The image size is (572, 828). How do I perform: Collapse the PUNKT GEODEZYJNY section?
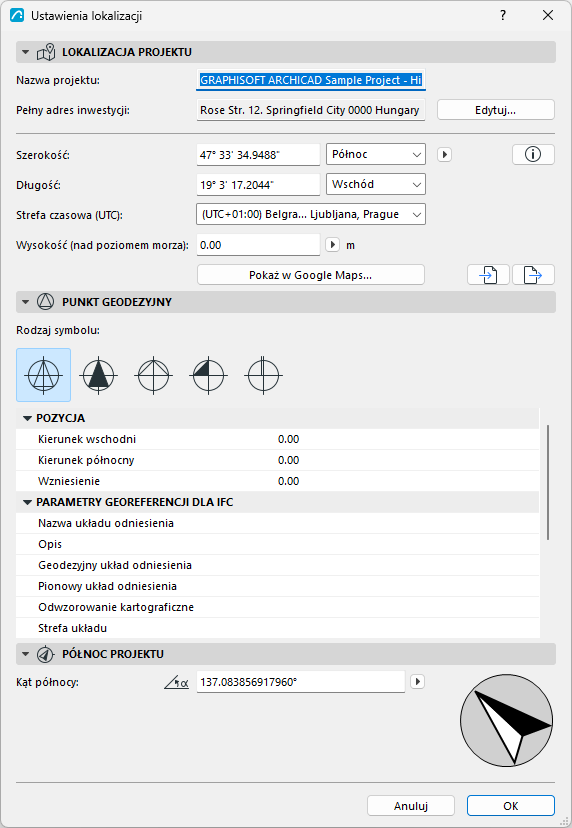[25, 302]
